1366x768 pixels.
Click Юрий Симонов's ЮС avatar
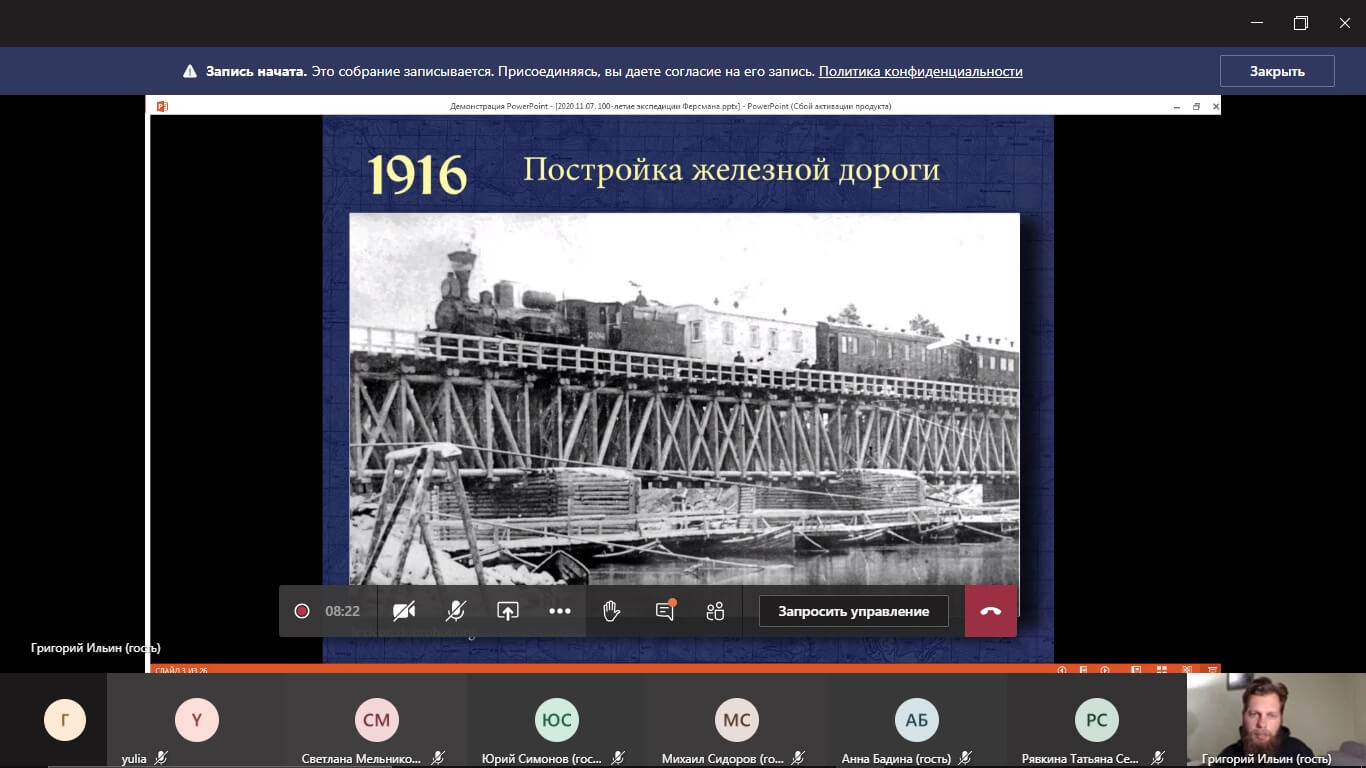pyautogui.click(x=556, y=720)
